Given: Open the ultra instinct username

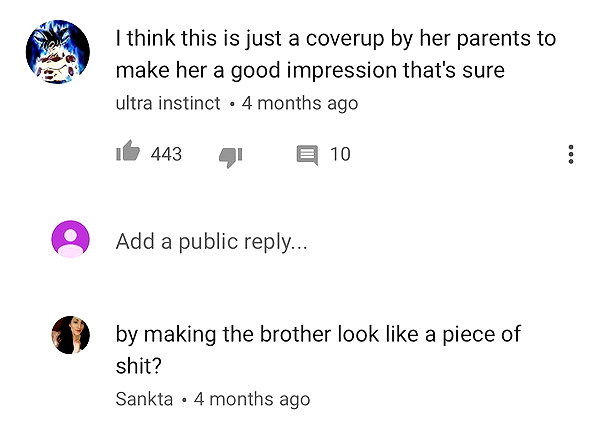Looking at the screenshot, I should coord(168,103).
